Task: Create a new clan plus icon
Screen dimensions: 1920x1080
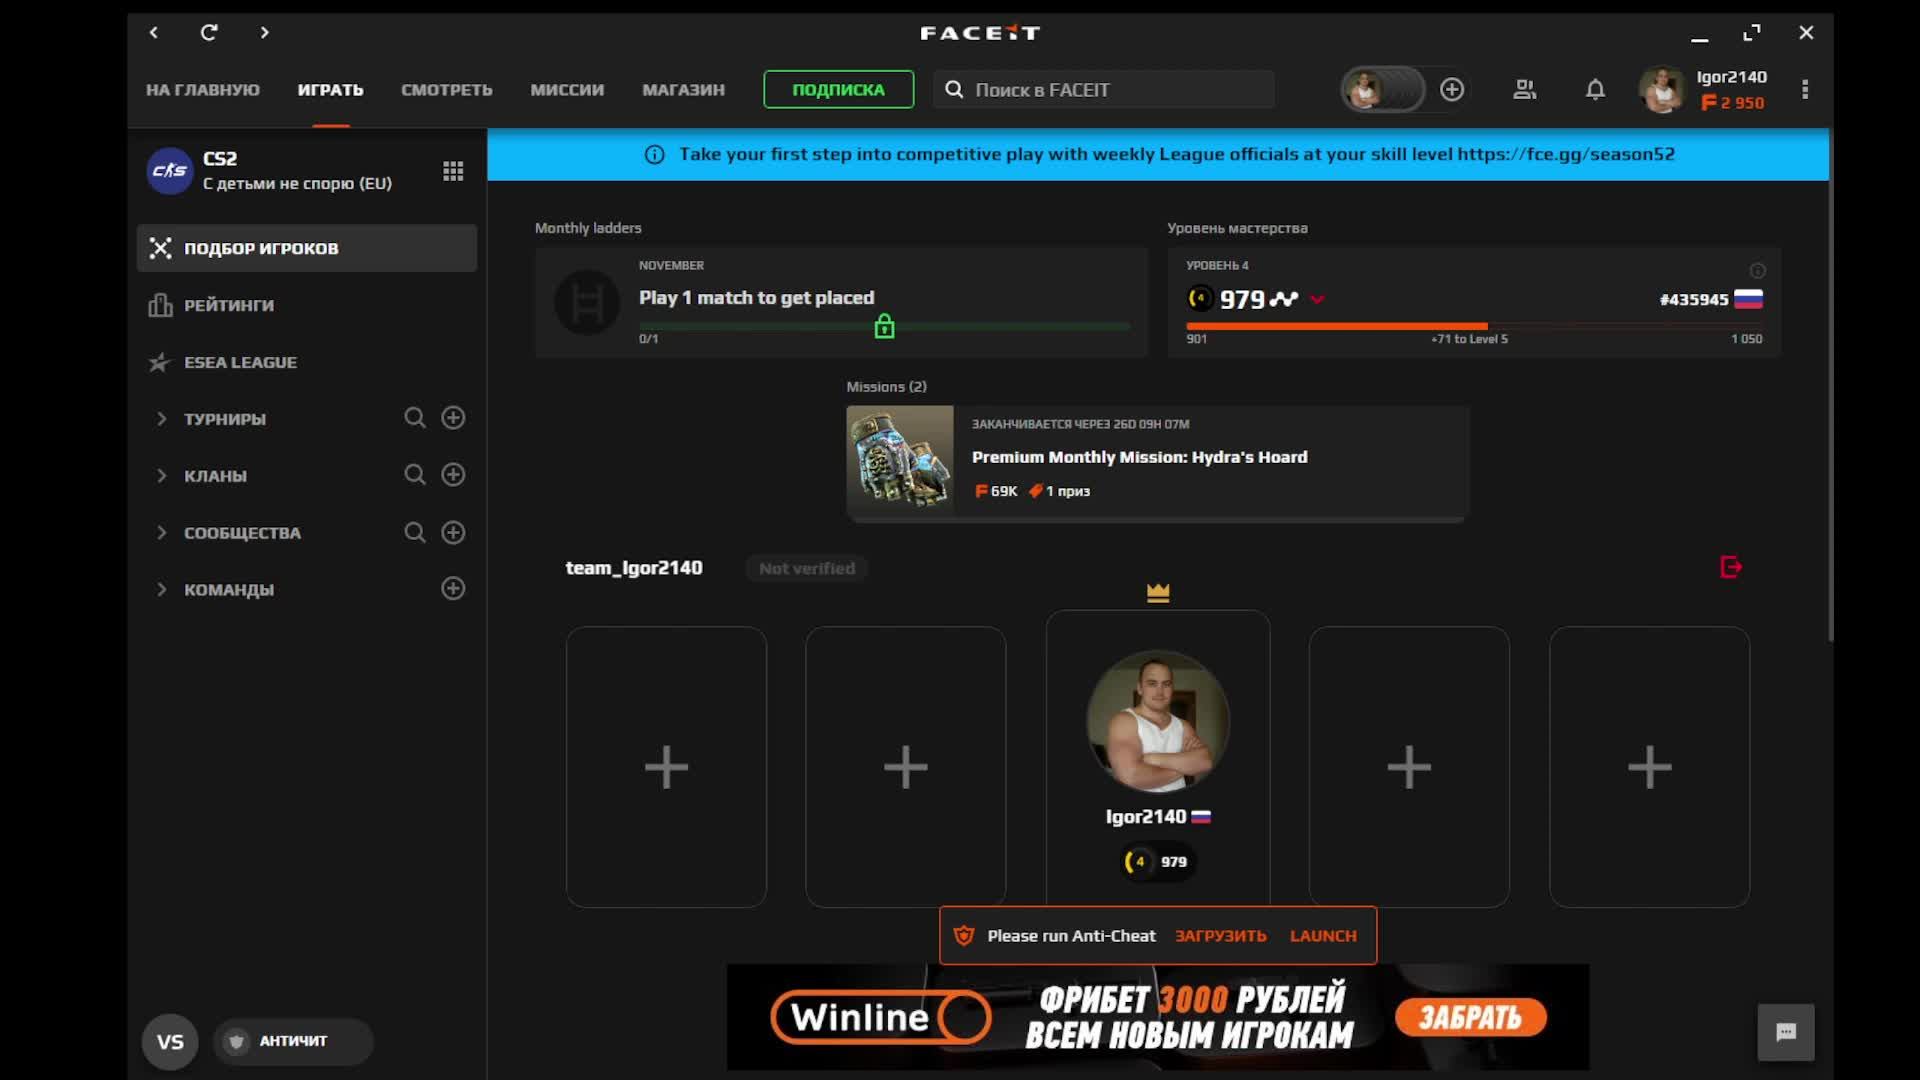Action: (x=453, y=475)
